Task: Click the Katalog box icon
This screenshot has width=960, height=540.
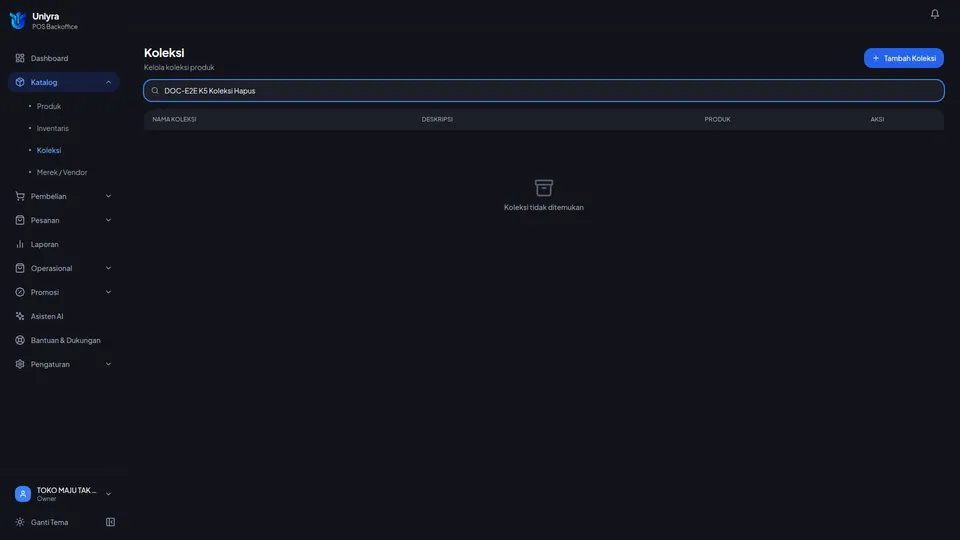Action: point(20,82)
